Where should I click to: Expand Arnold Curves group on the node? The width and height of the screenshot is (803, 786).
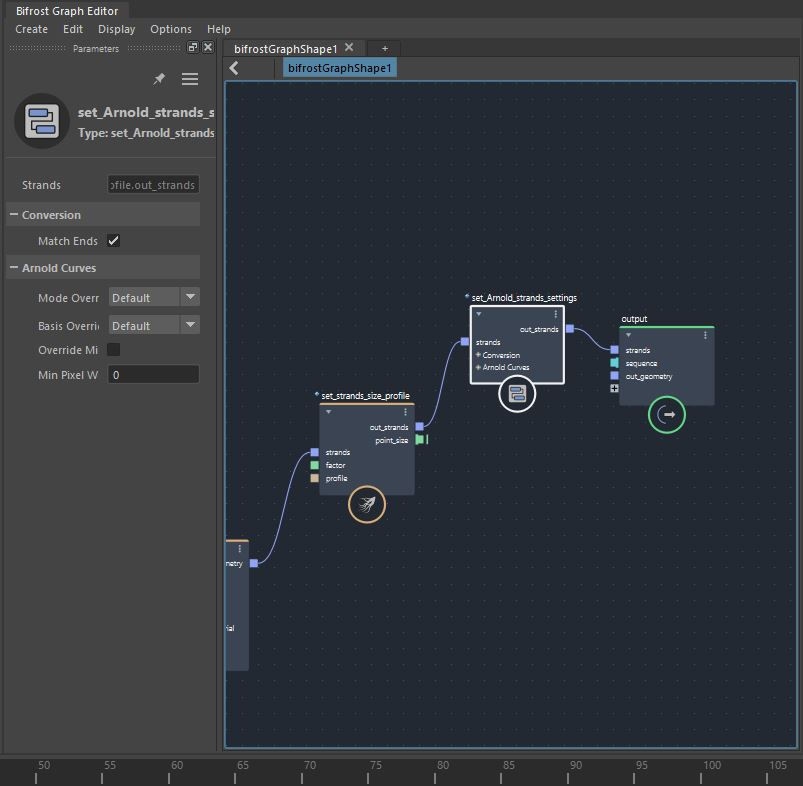(x=478, y=367)
